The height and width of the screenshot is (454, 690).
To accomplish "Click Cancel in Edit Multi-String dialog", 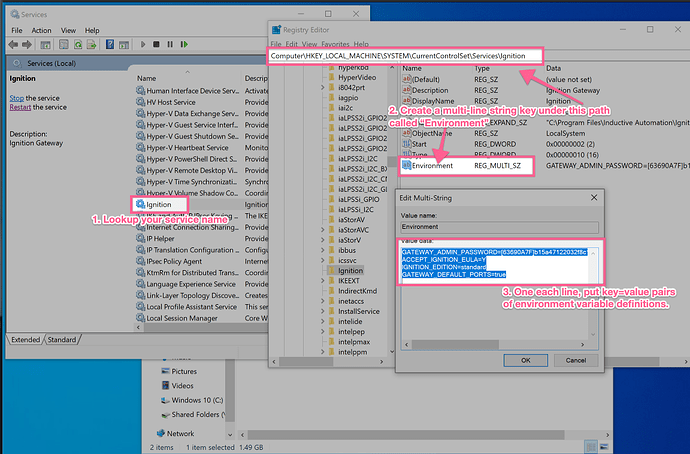I will click(x=576, y=360).
